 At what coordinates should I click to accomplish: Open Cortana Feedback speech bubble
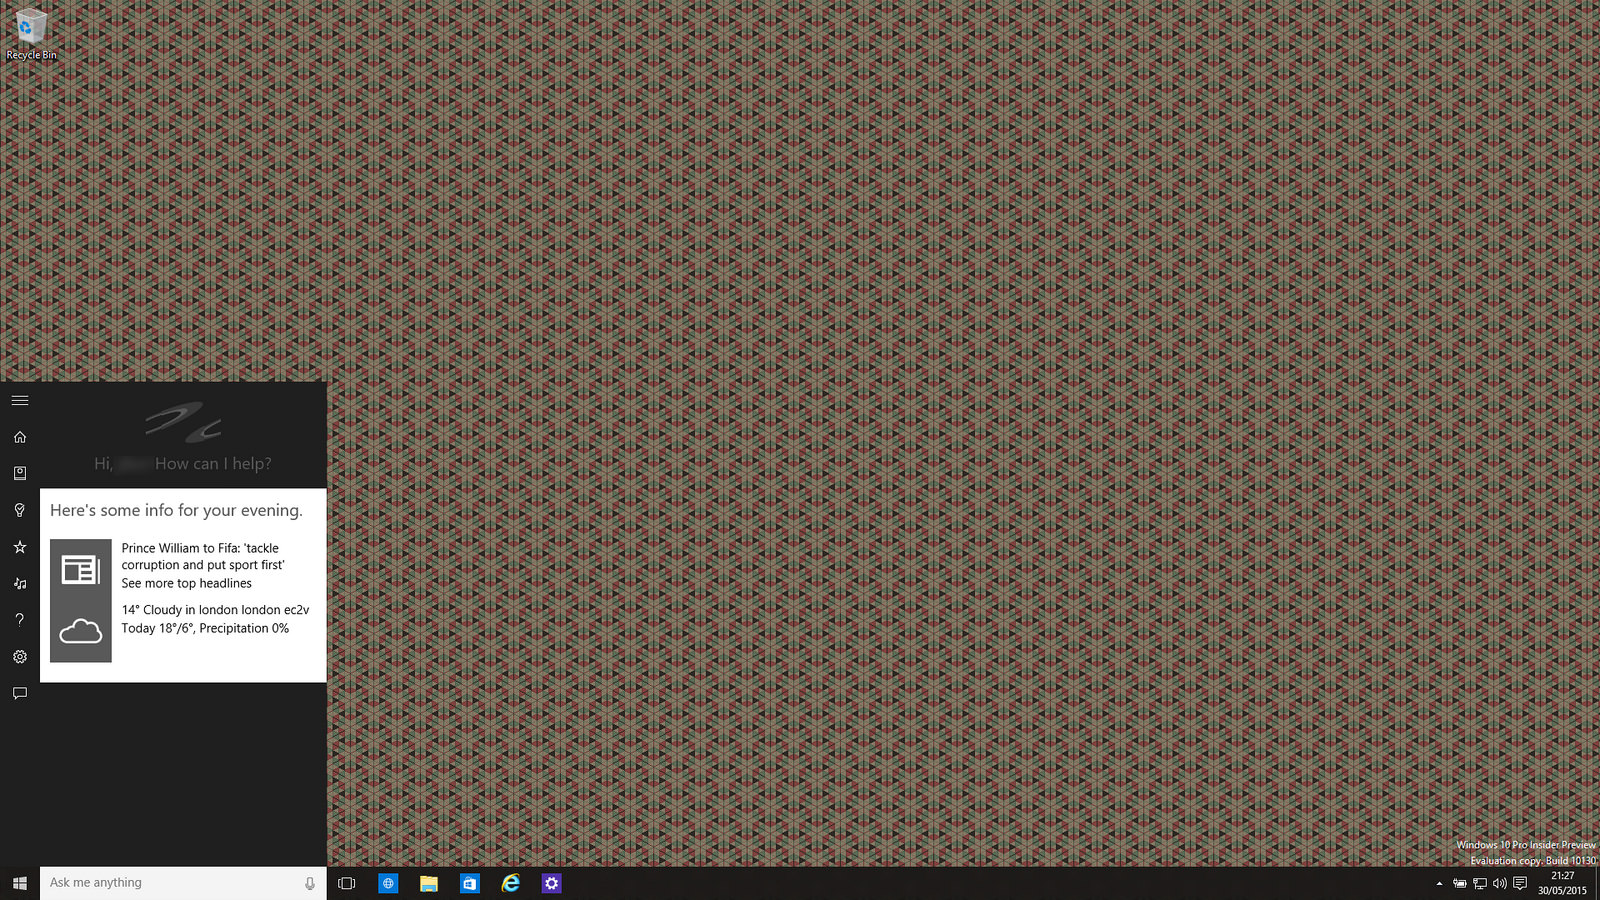pyautogui.click(x=20, y=693)
